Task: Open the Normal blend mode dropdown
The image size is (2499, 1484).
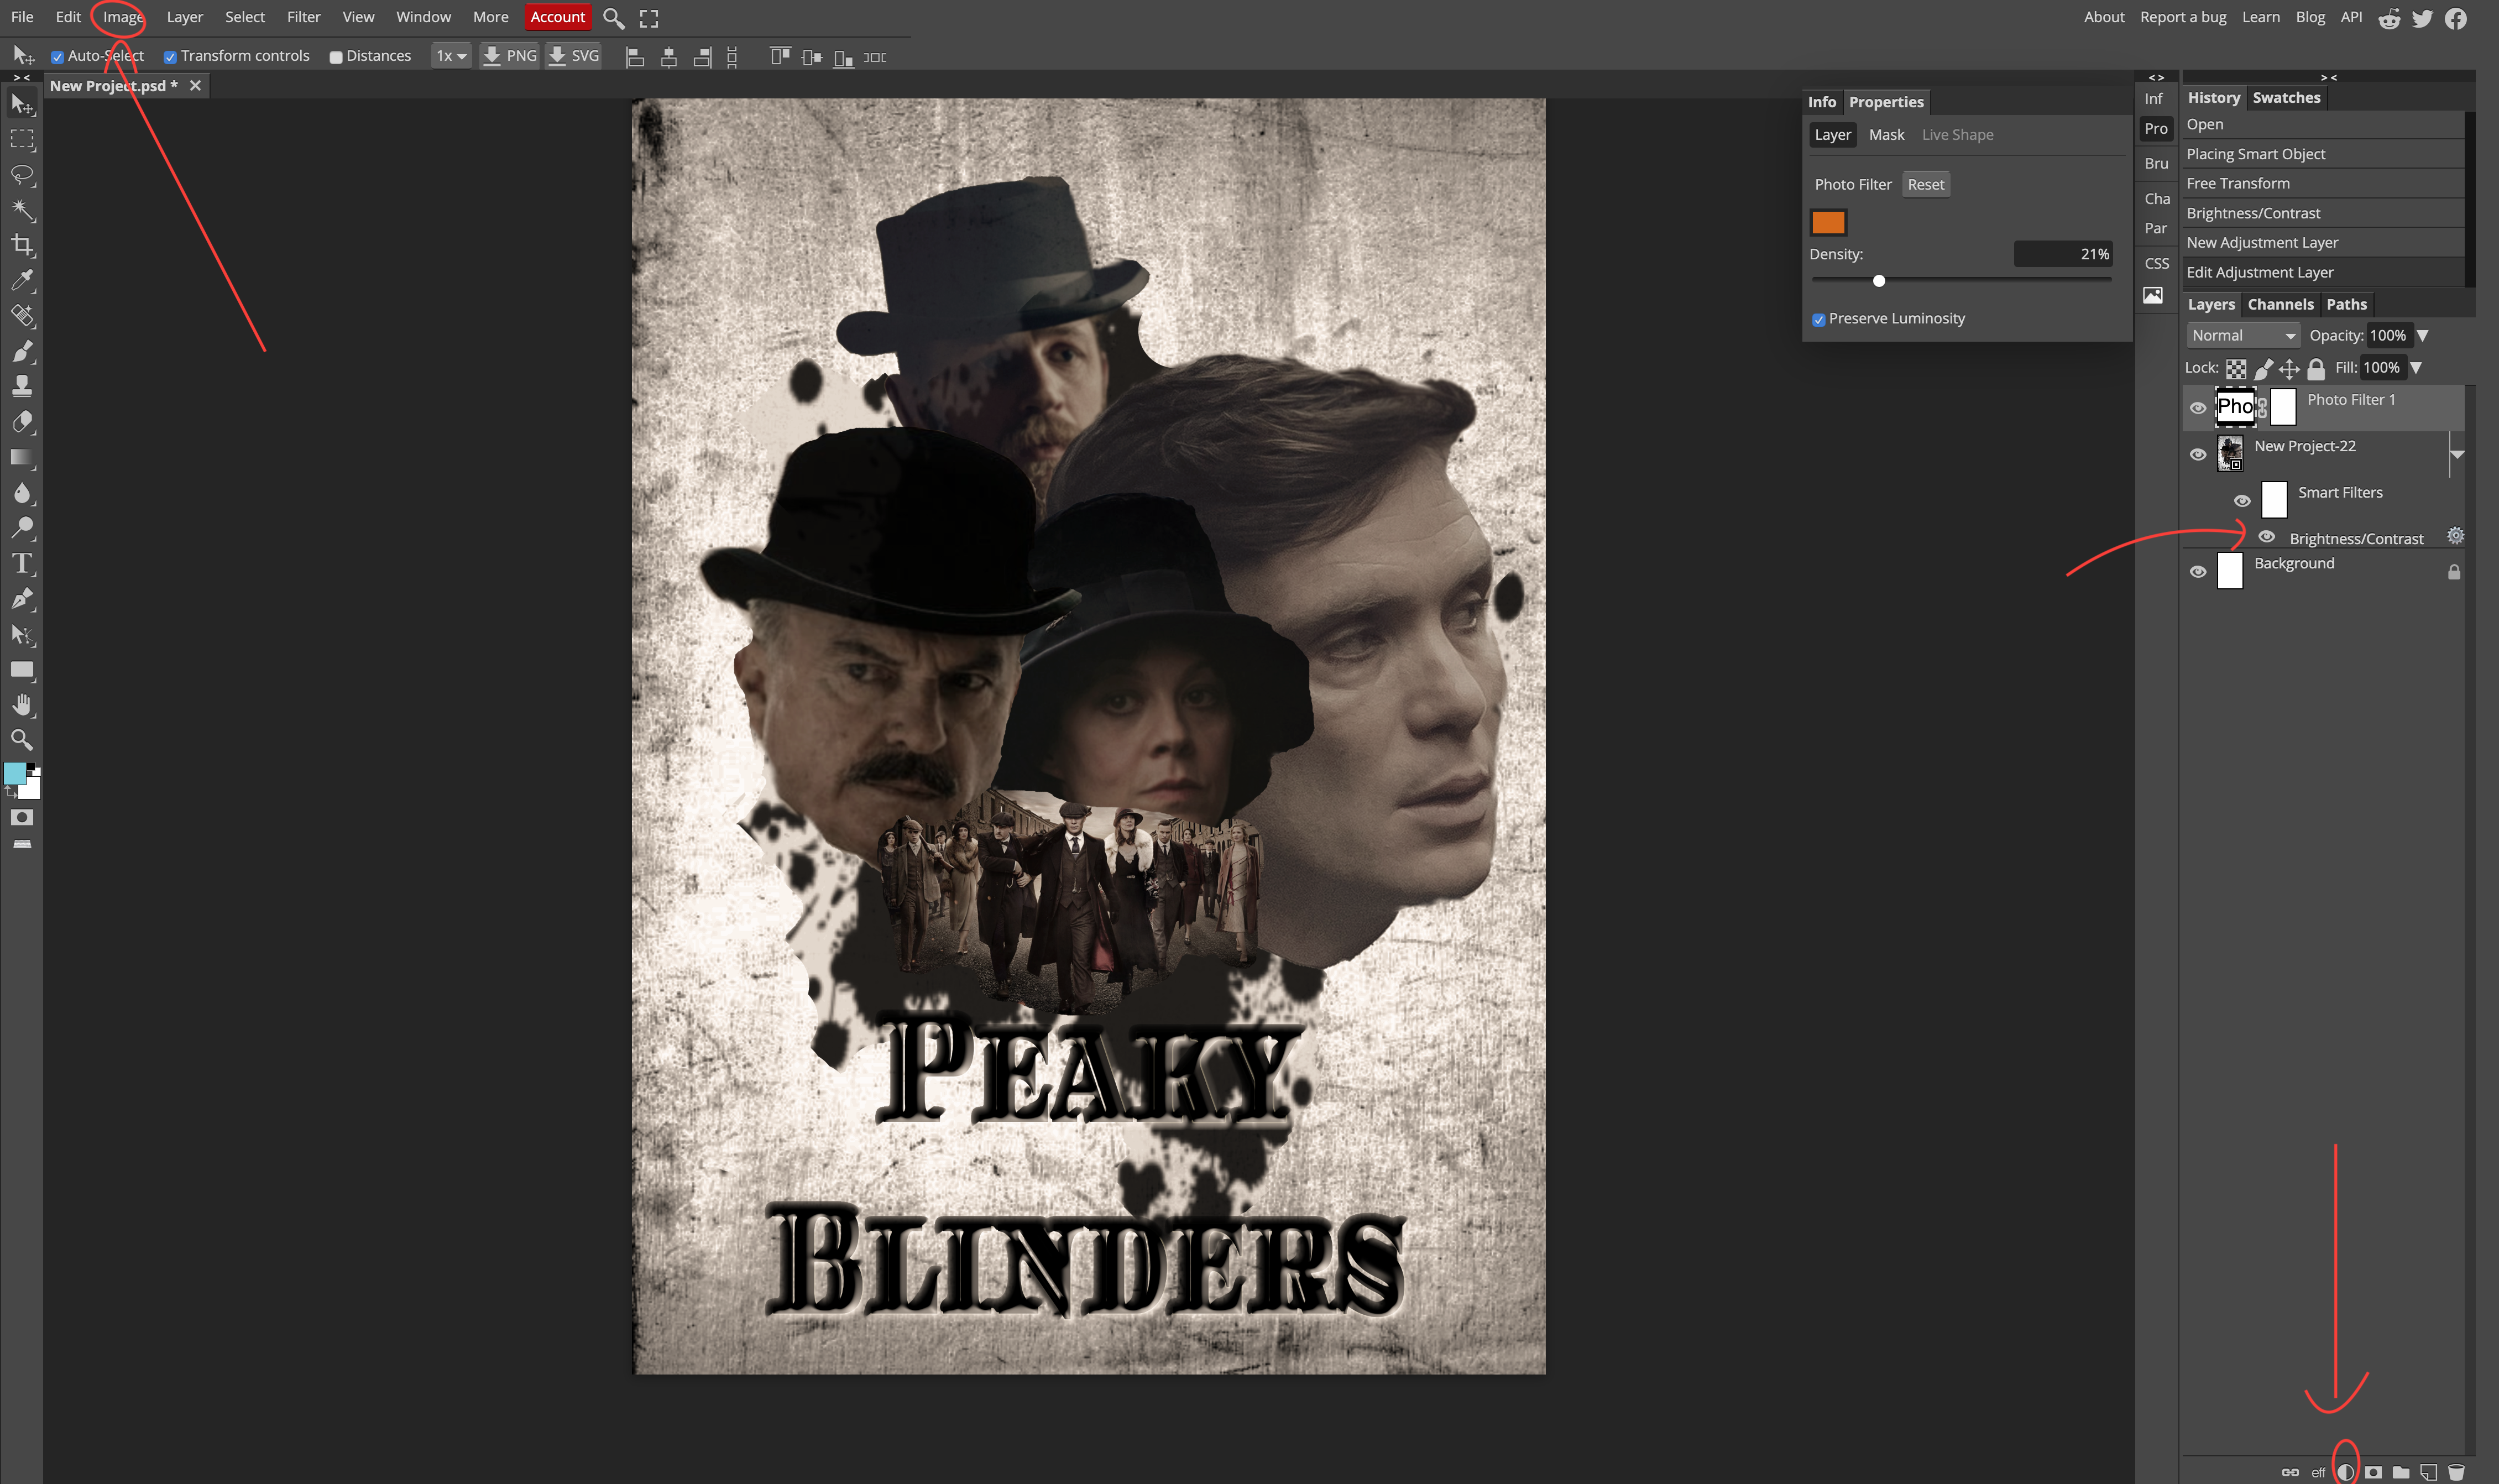Action: pos(2243,336)
